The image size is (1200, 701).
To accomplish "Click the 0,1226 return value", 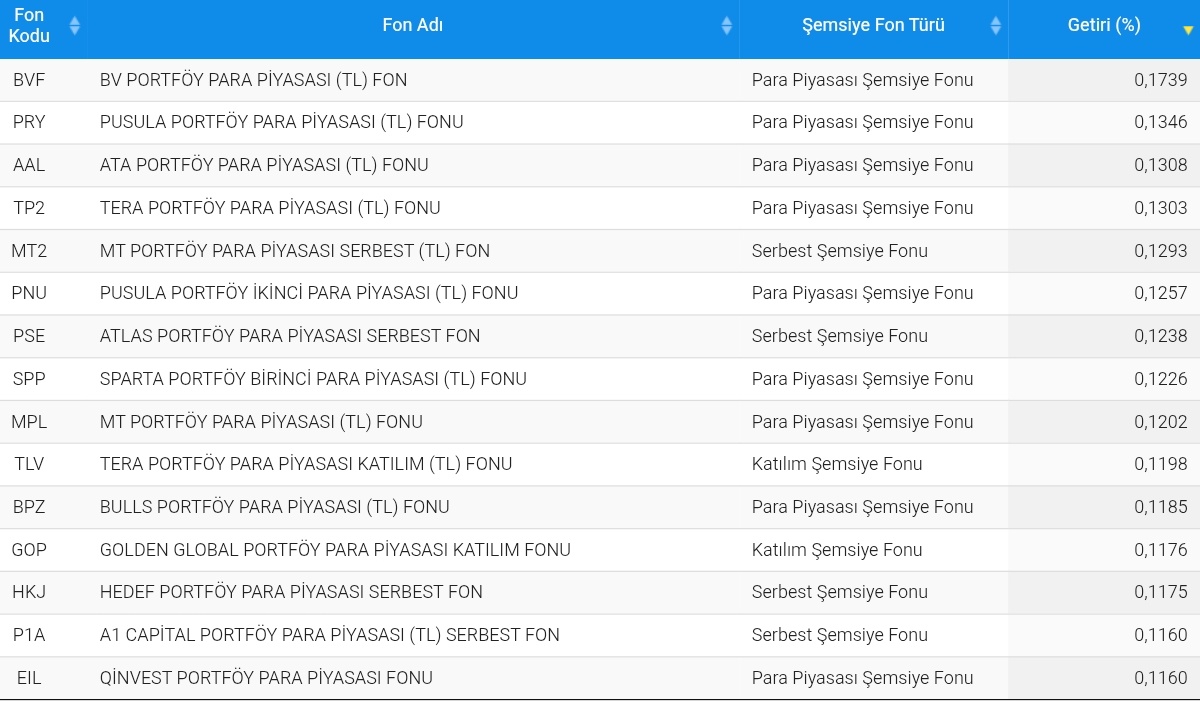I will [x=1161, y=379].
